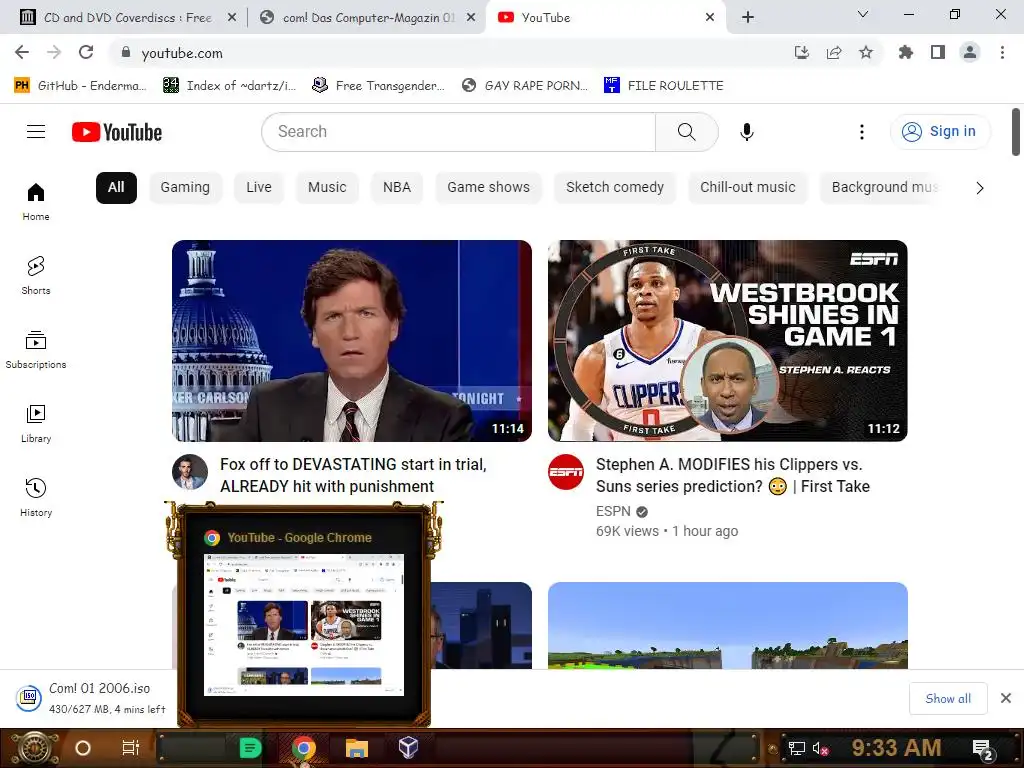Viewport: 1024px width, 768px height.
Task: Play the Westbrook Shines thumbnail
Action: click(x=728, y=341)
